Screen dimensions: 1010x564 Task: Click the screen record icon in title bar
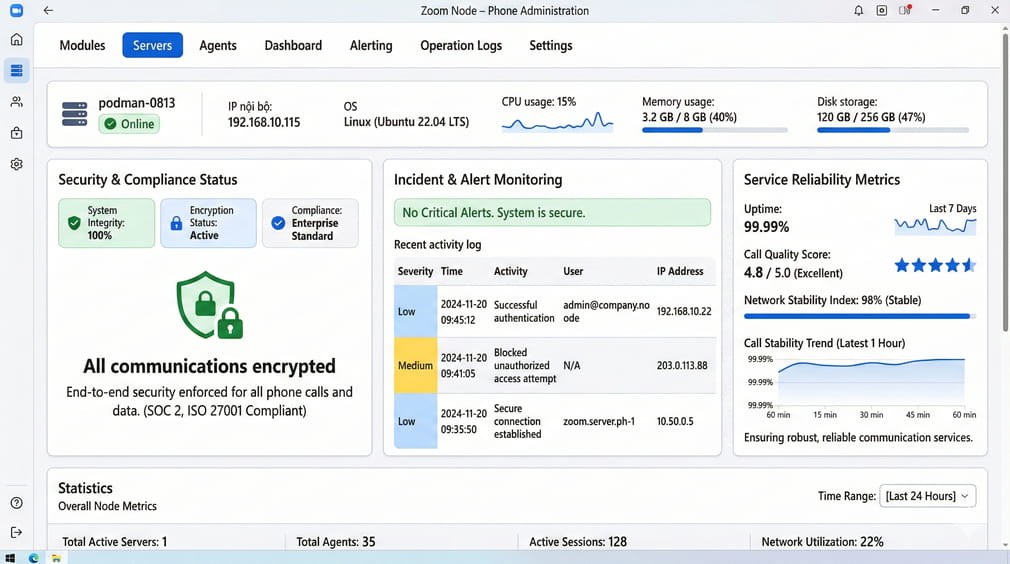pyautogui.click(x=882, y=11)
